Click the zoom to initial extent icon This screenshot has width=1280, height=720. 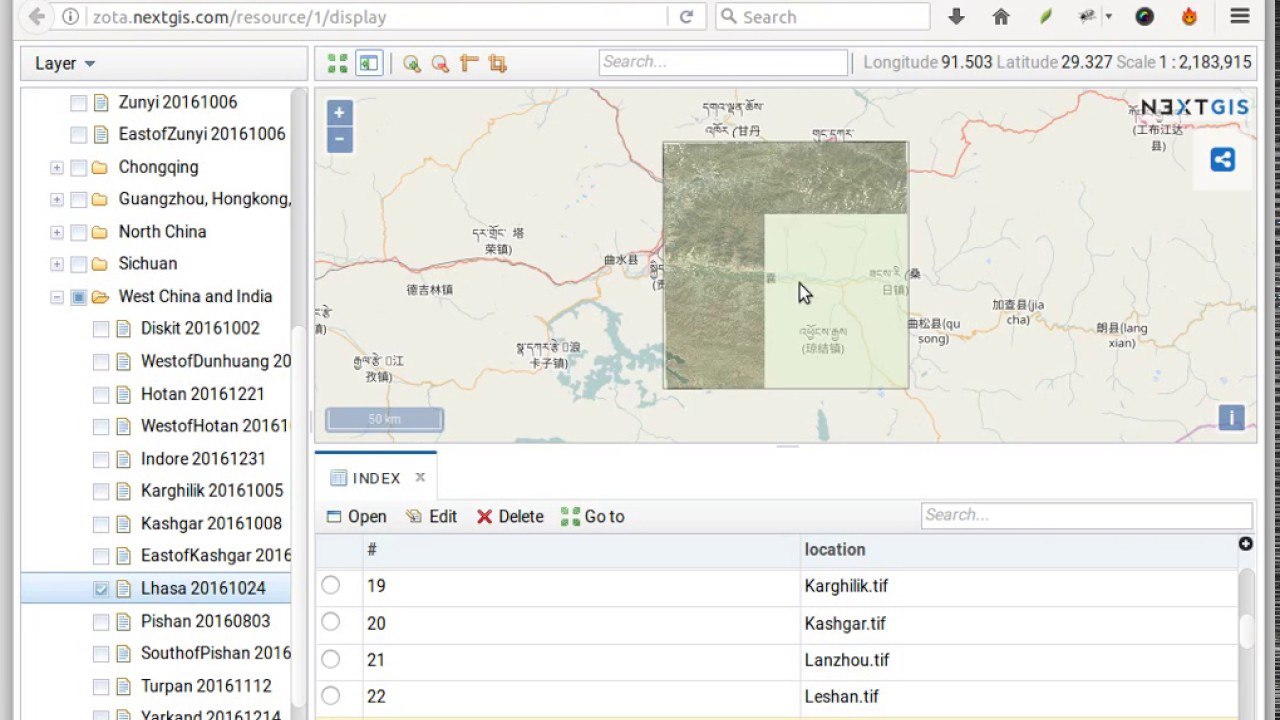pos(338,63)
